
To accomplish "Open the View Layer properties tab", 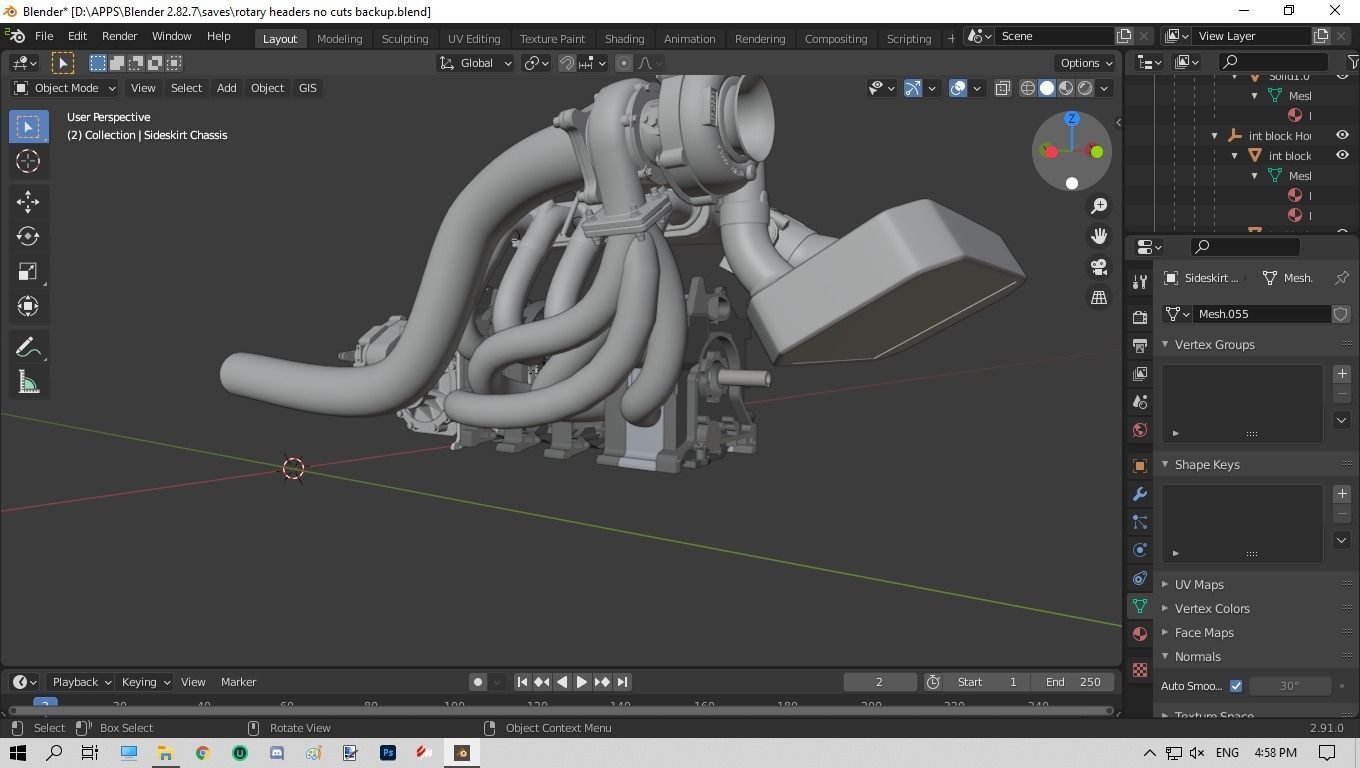I will pyautogui.click(x=1140, y=374).
